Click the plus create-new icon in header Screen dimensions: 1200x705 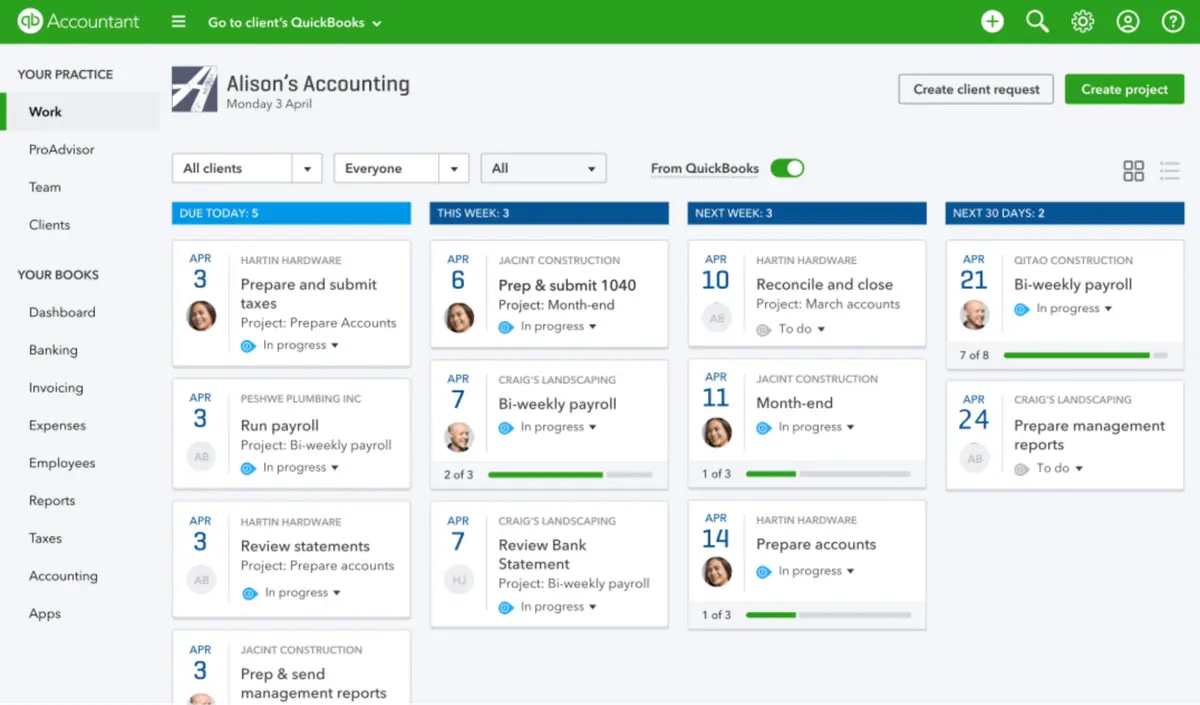point(992,21)
